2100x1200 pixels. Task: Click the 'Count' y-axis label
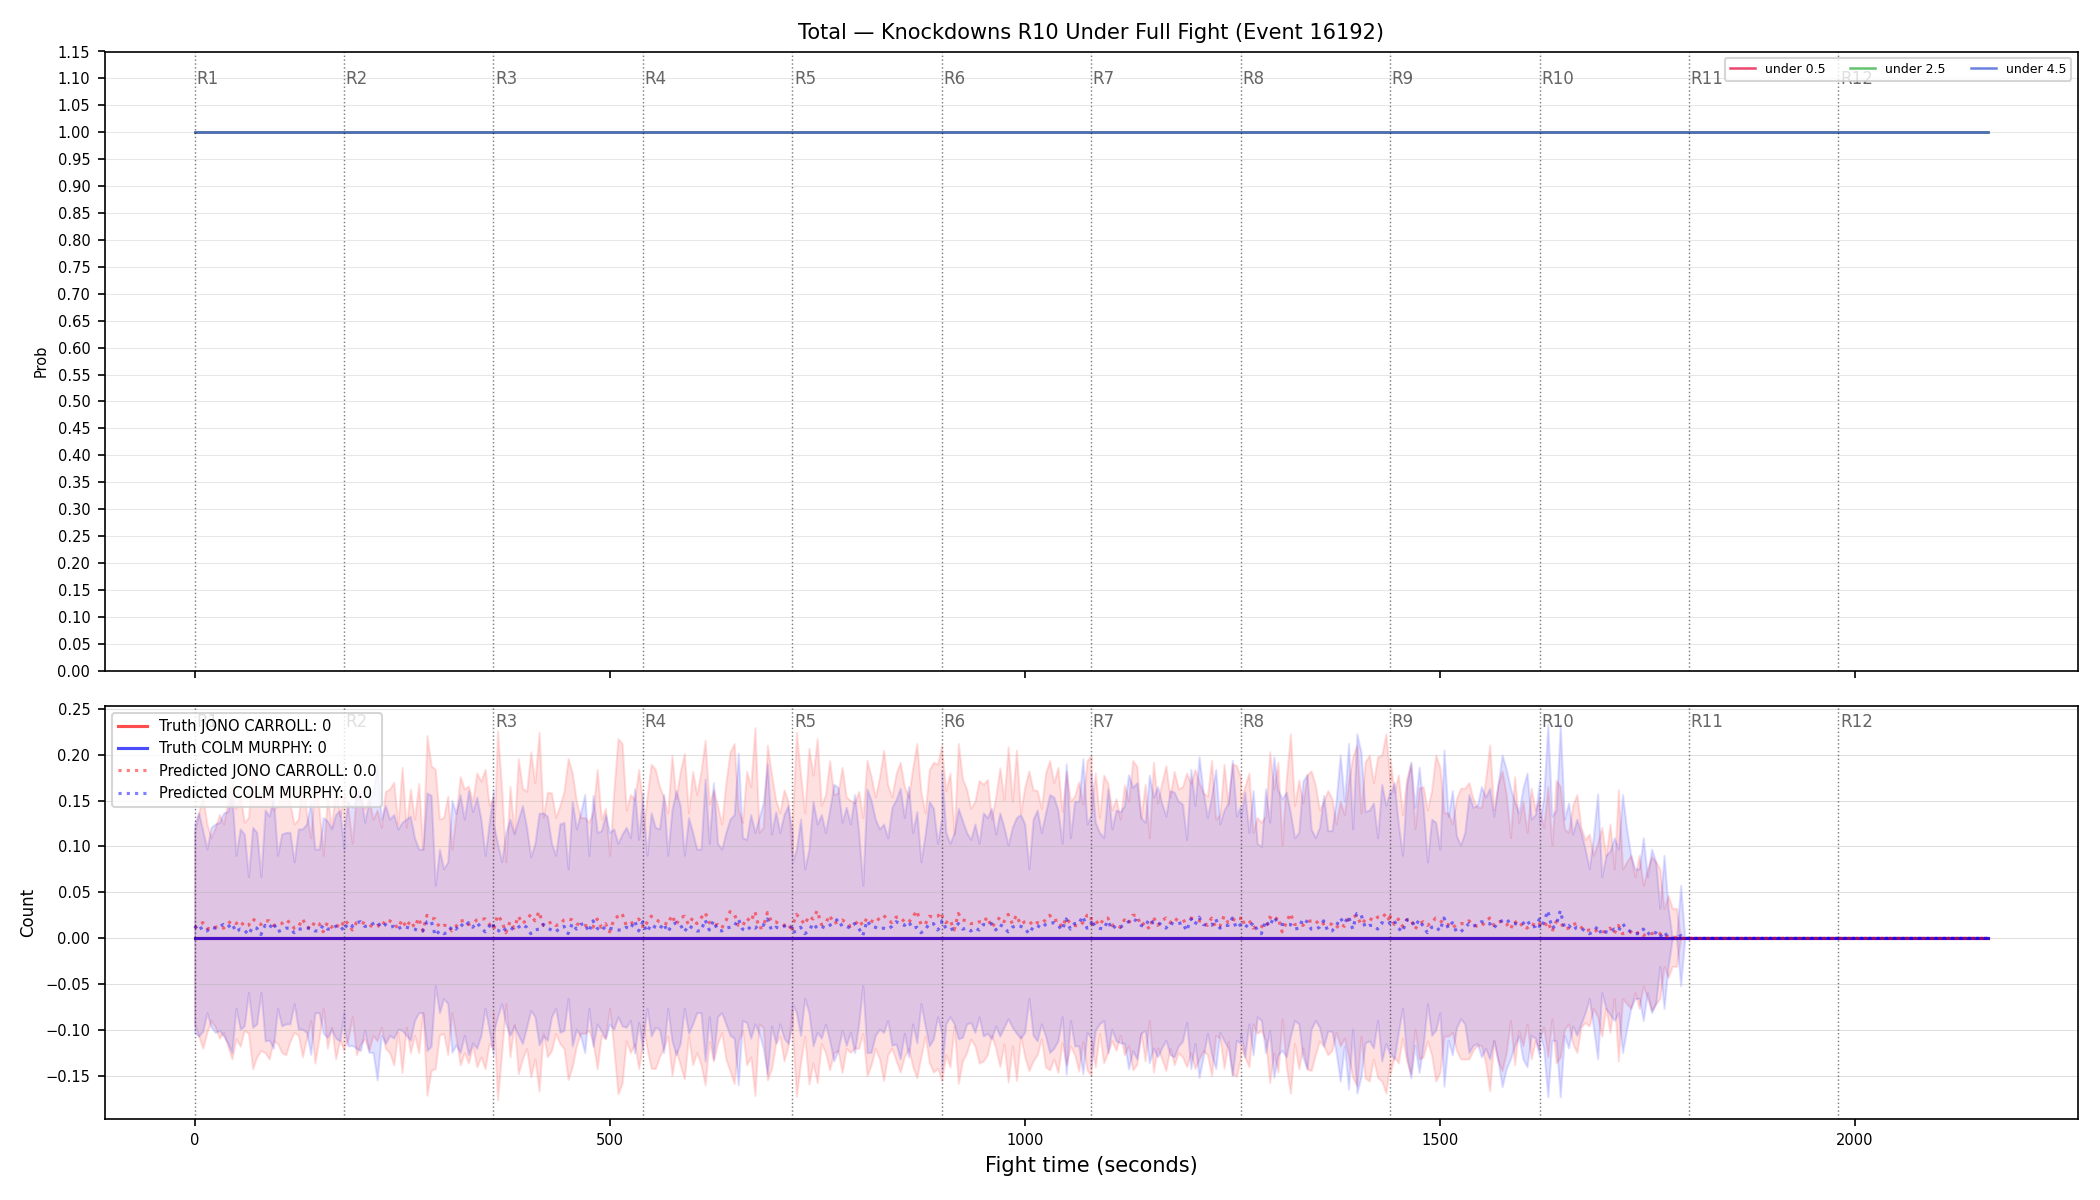(x=27, y=913)
